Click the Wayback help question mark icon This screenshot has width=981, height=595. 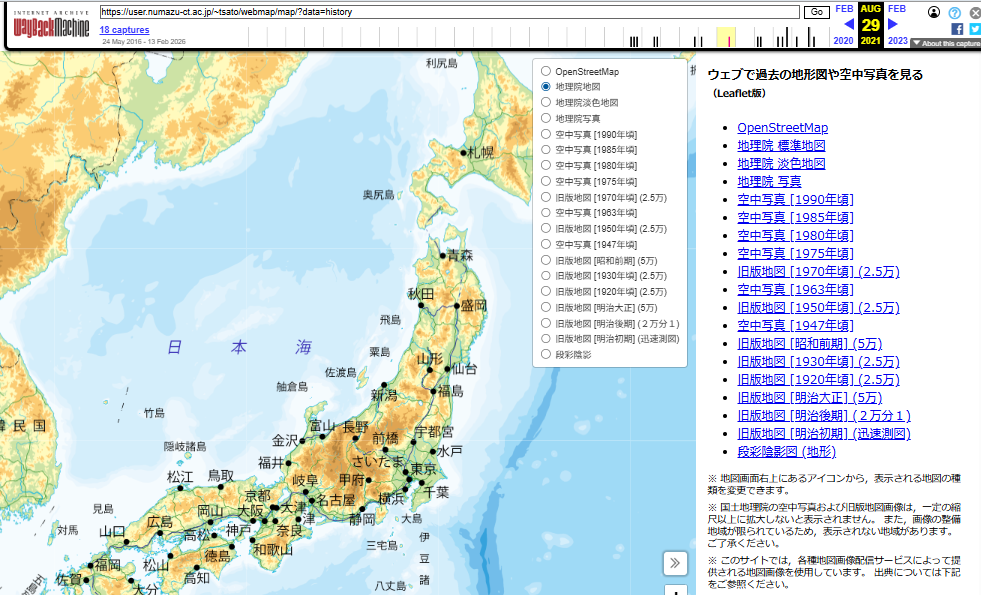coord(955,12)
